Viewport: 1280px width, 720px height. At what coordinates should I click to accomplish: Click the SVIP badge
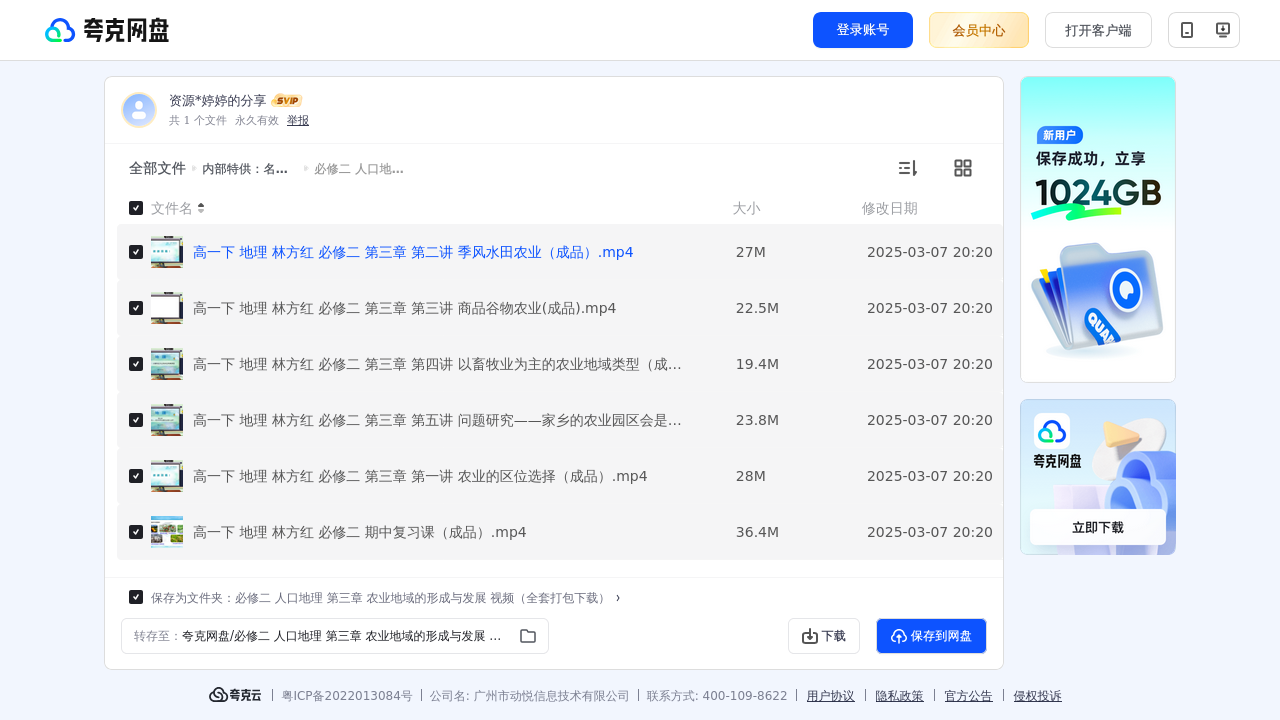click(x=287, y=100)
